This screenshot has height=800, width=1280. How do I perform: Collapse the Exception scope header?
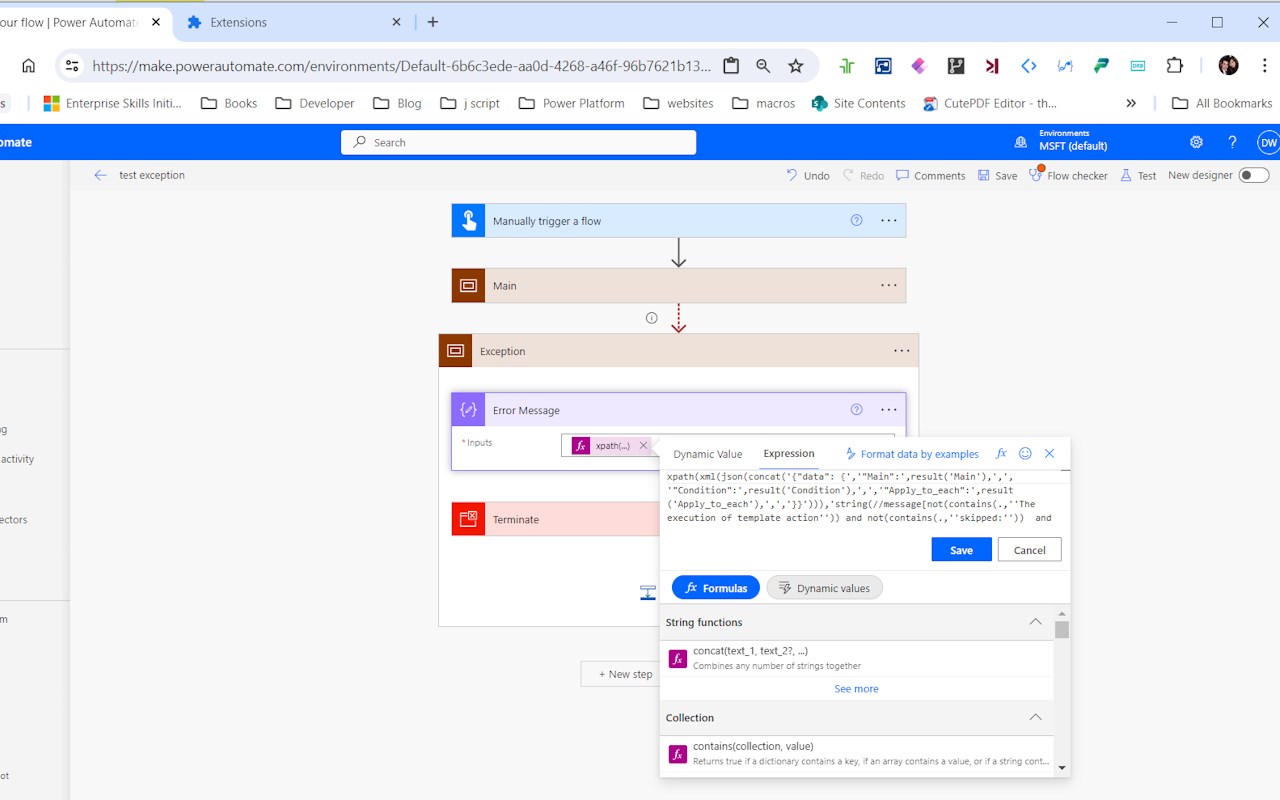click(678, 351)
